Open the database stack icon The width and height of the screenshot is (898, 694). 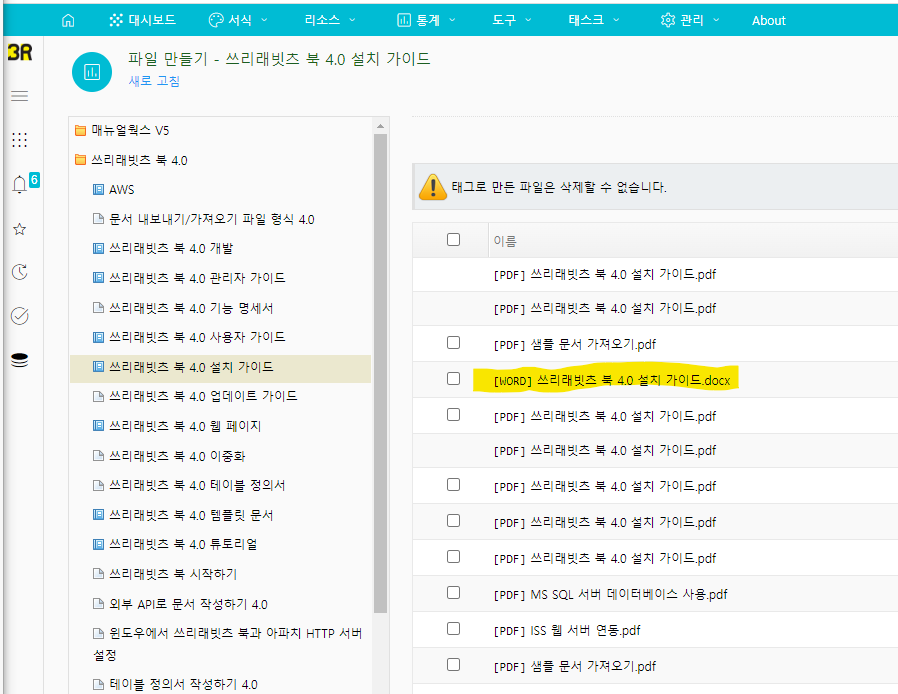point(19,360)
